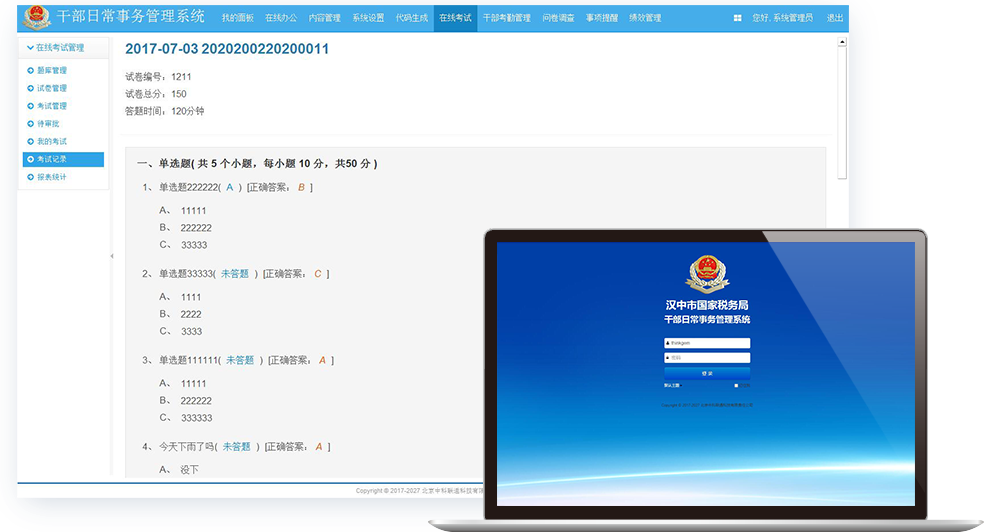The width and height of the screenshot is (984, 532).
Task: Click the lock icon in login password field
Action: [667, 358]
